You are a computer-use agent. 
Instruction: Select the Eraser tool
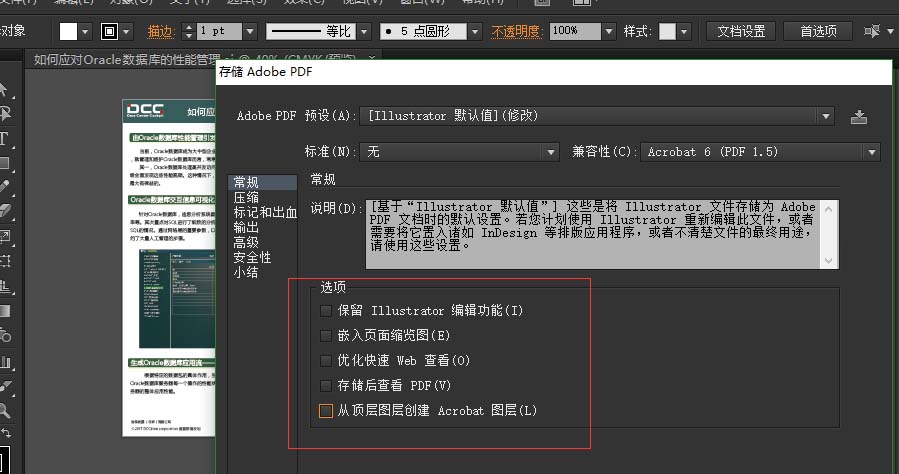5,211
